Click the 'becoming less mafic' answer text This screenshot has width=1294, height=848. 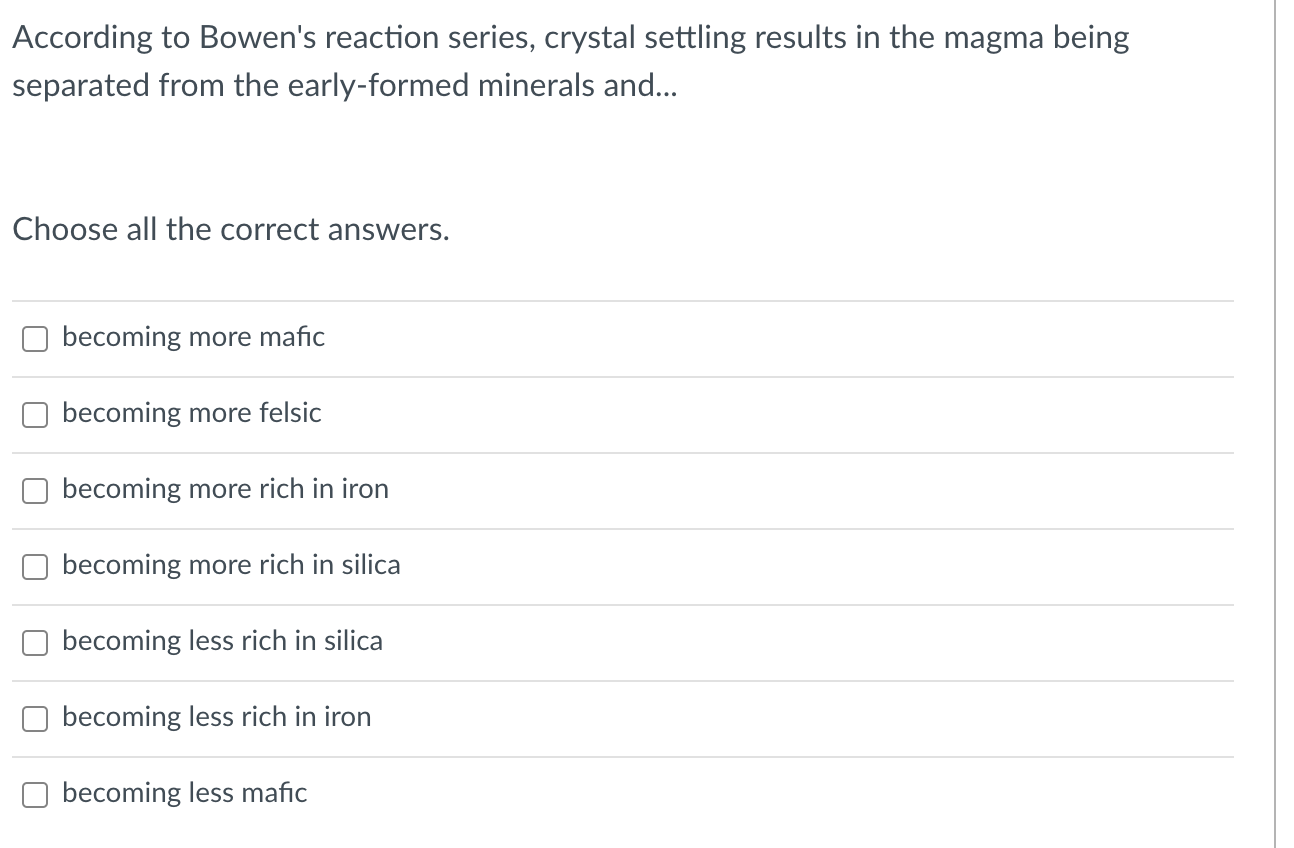184,793
